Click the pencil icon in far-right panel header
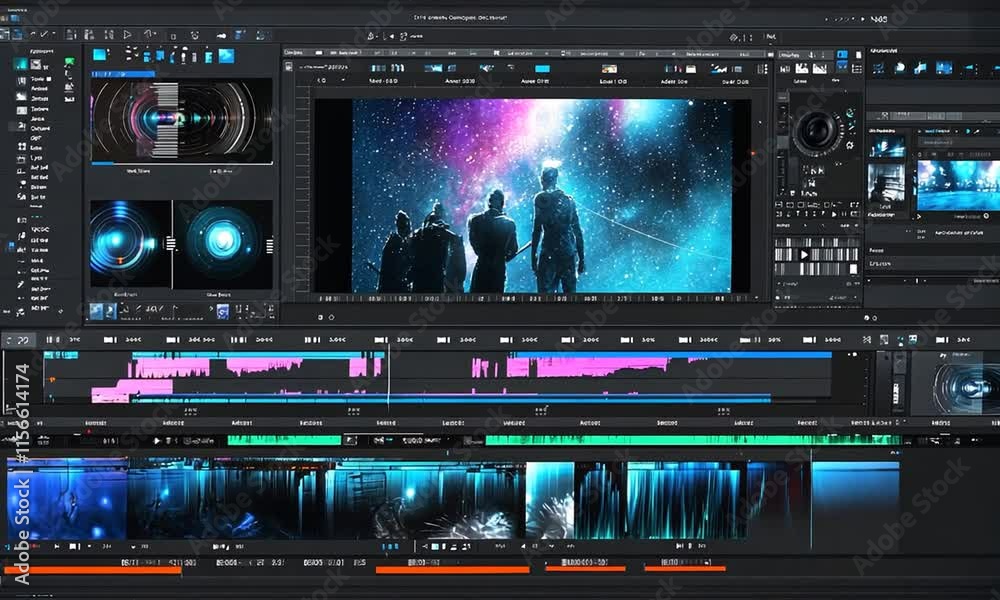 (x=977, y=131)
